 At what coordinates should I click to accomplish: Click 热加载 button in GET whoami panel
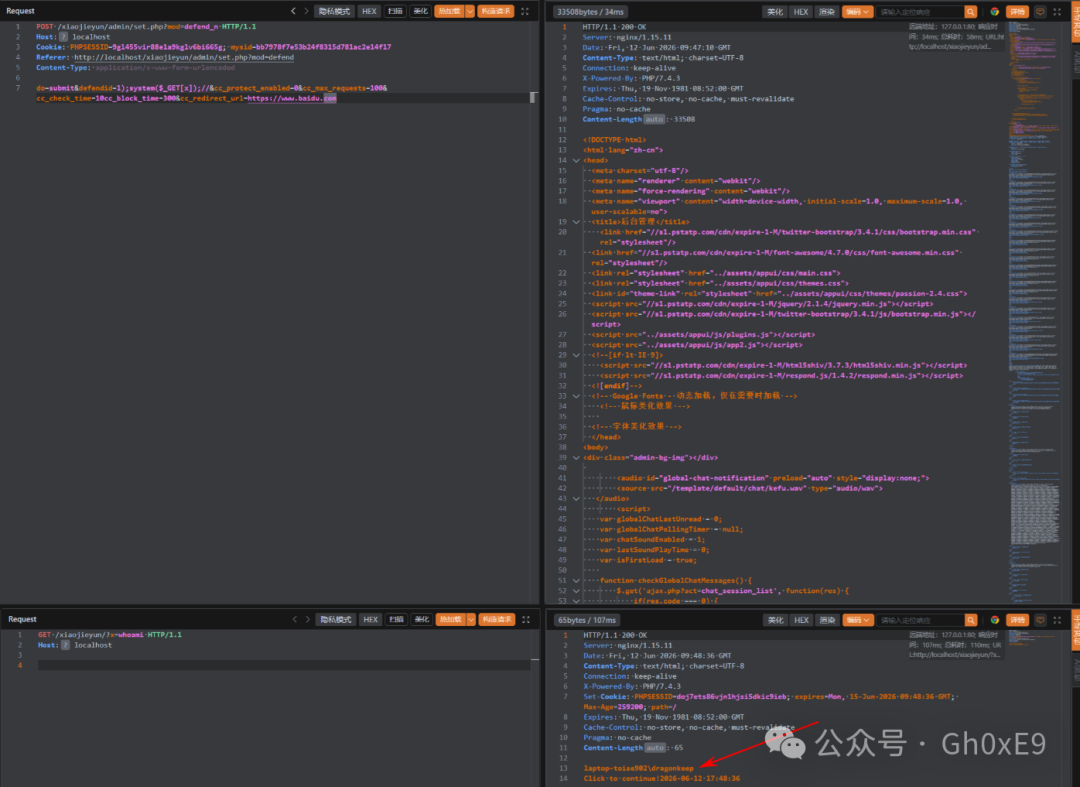pos(451,620)
